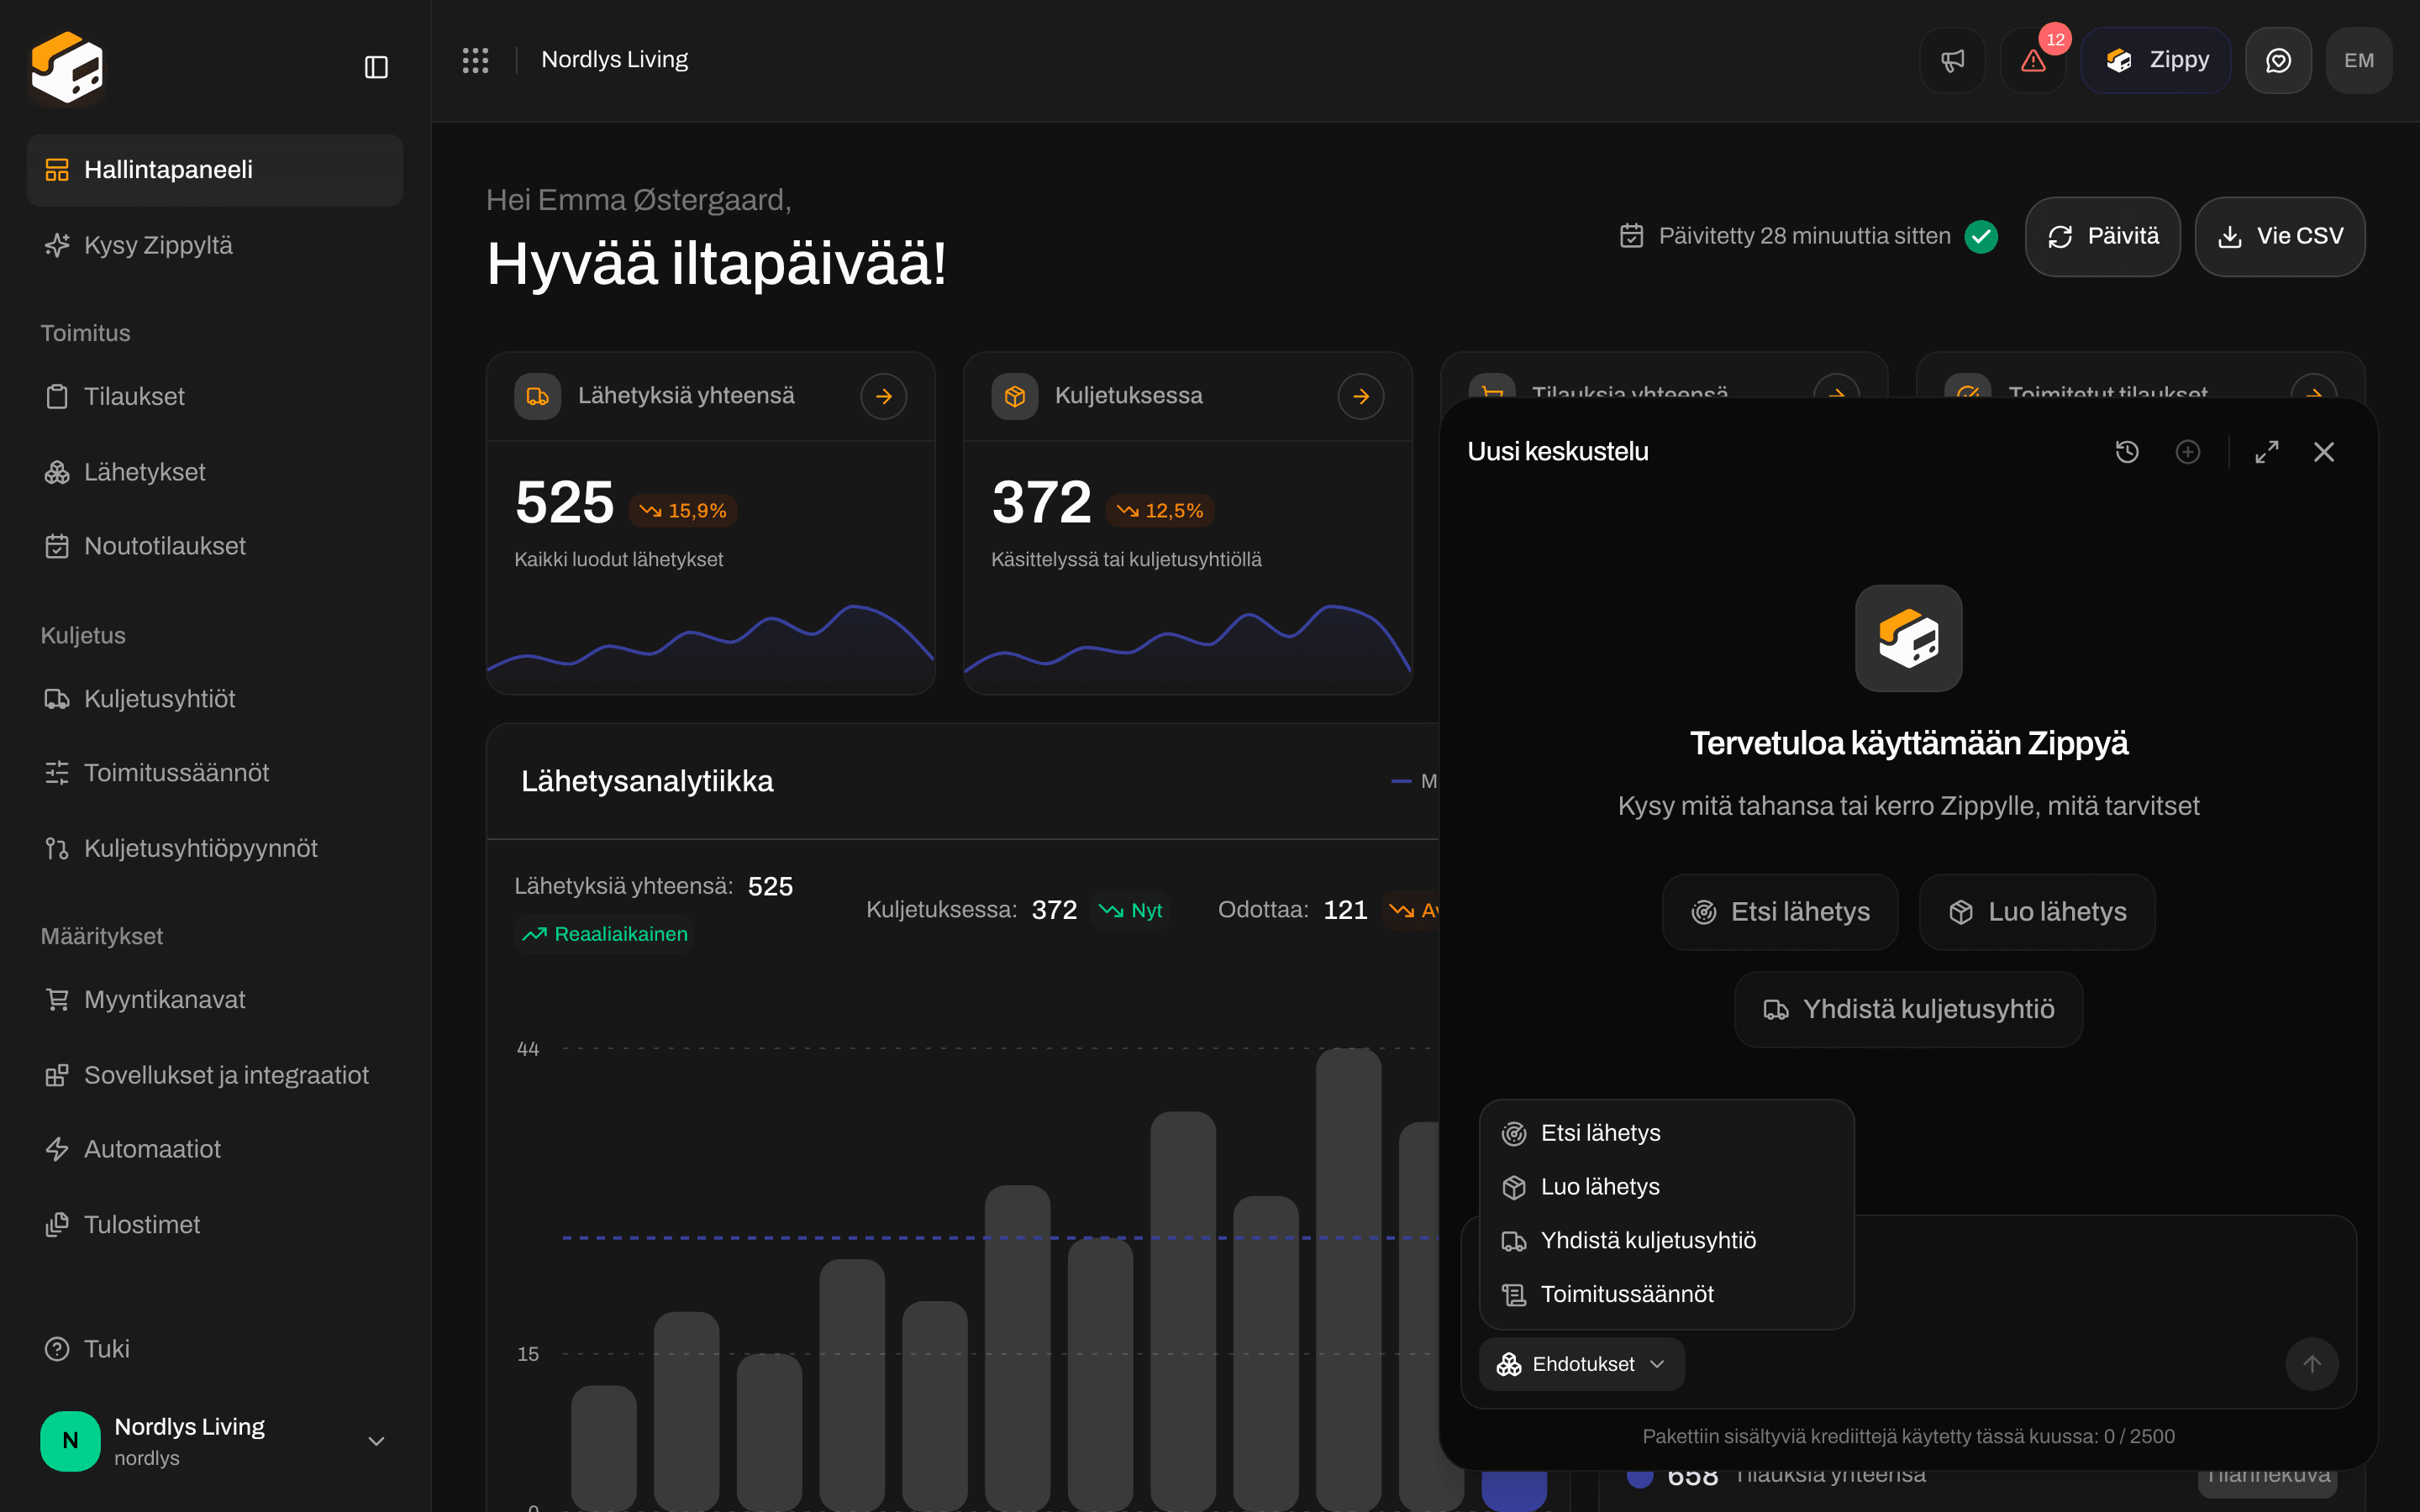Screen dimensions: 2420x1512
Task: Click the credits usage text 0 / 2500
Action: (x=1908, y=1436)
